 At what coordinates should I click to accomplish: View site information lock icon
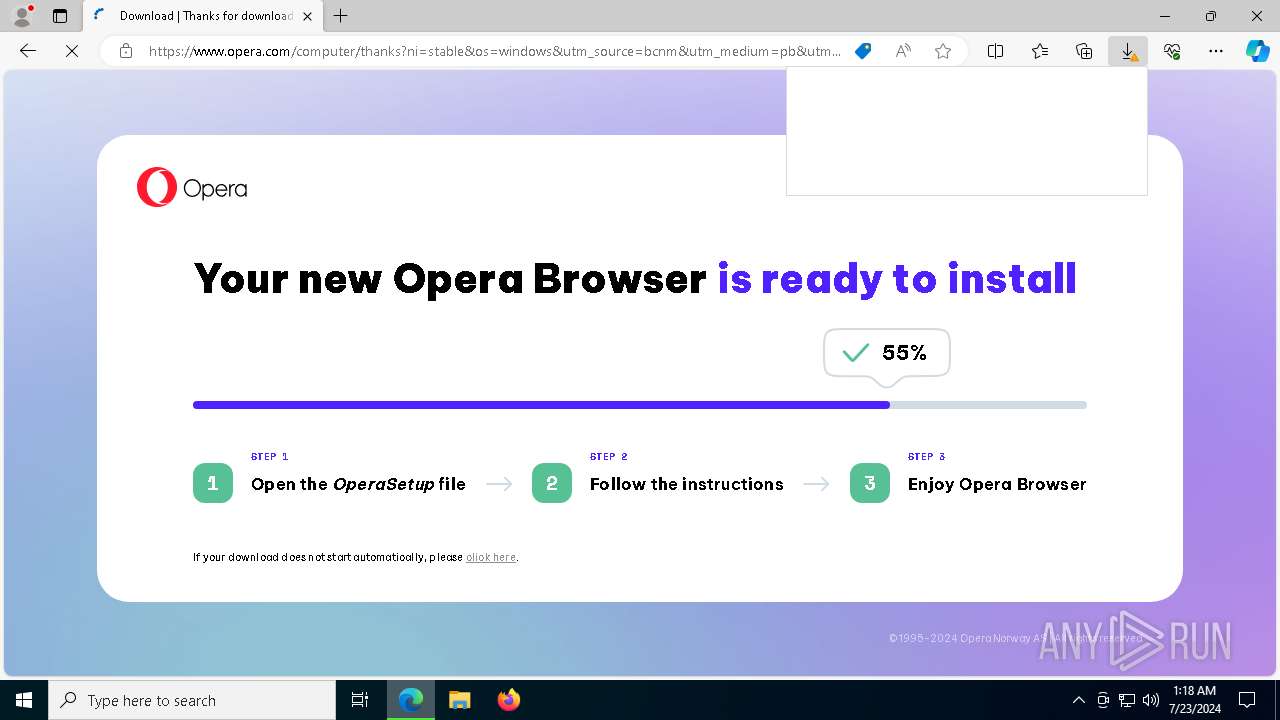click(x=126, y=51)
